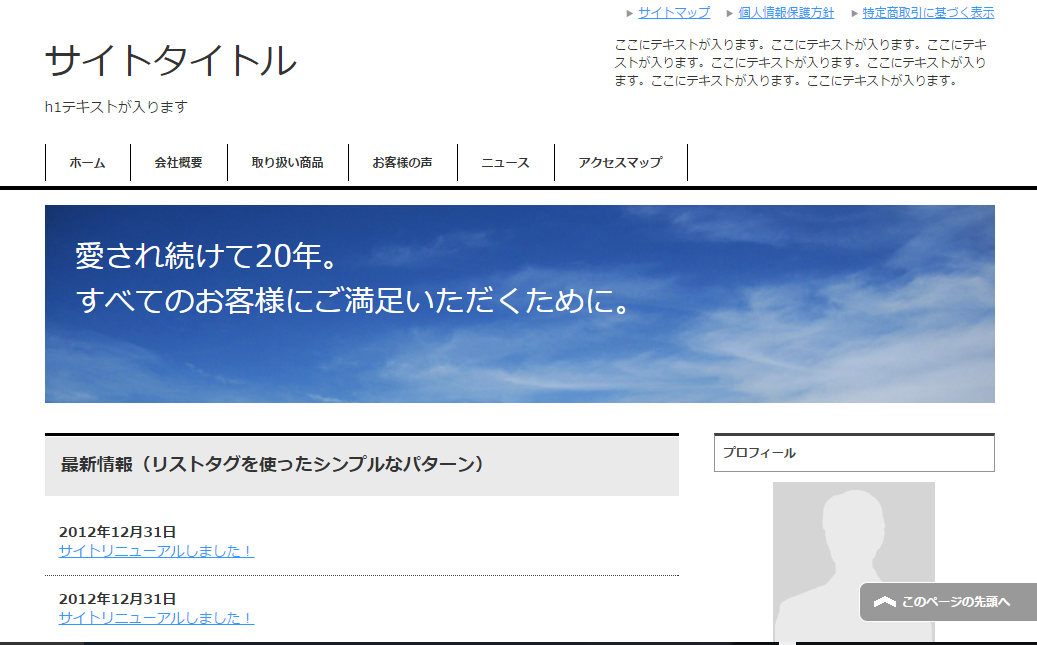Click the プロフィール sidebar header

tap(854, 453)
